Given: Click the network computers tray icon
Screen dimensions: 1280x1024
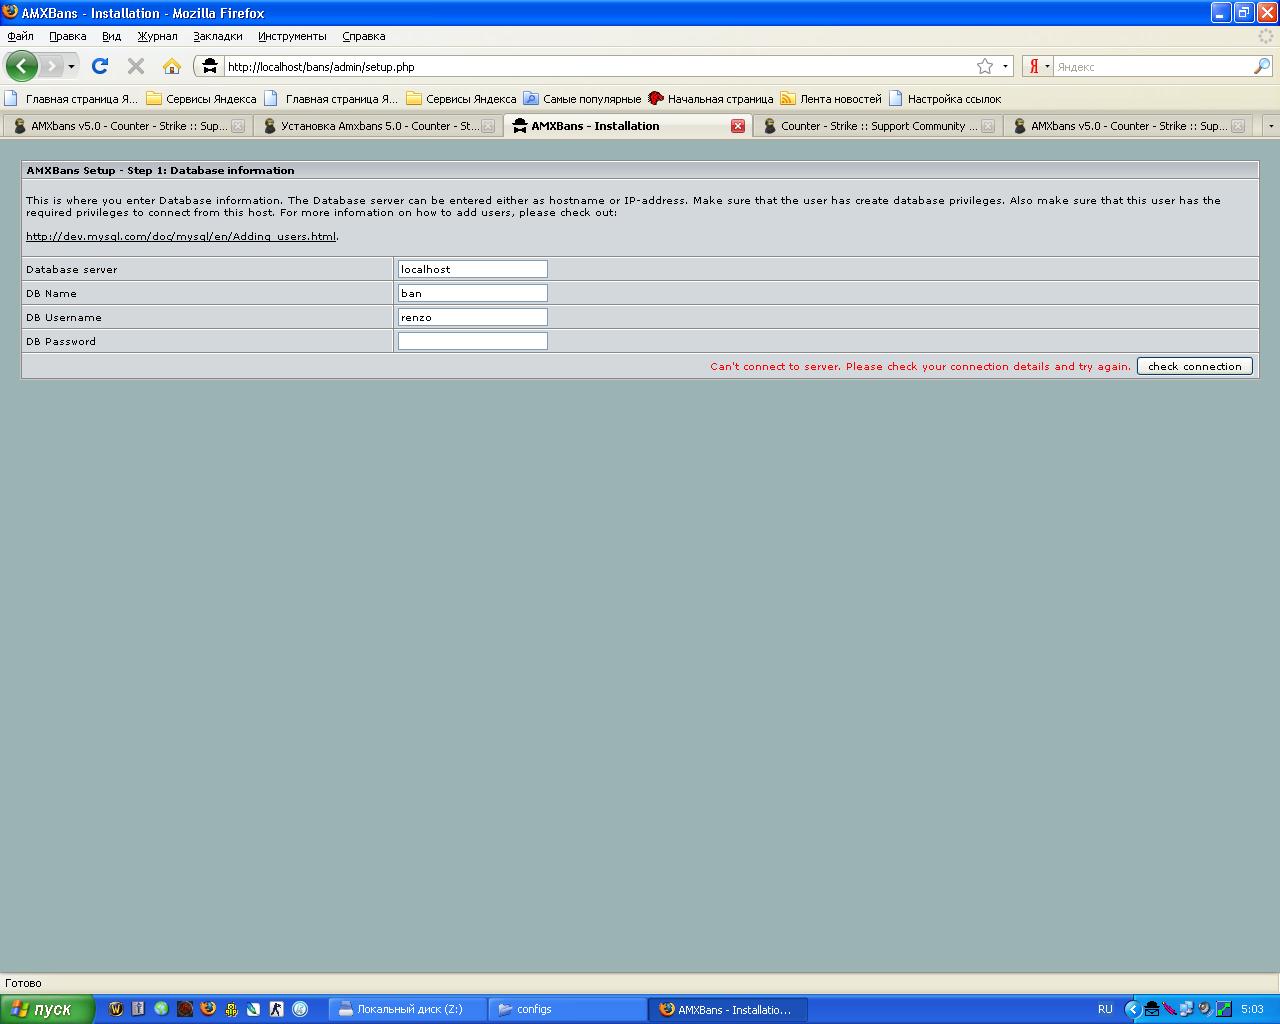Looking at the screenshot, I should coord(1186,1009).
